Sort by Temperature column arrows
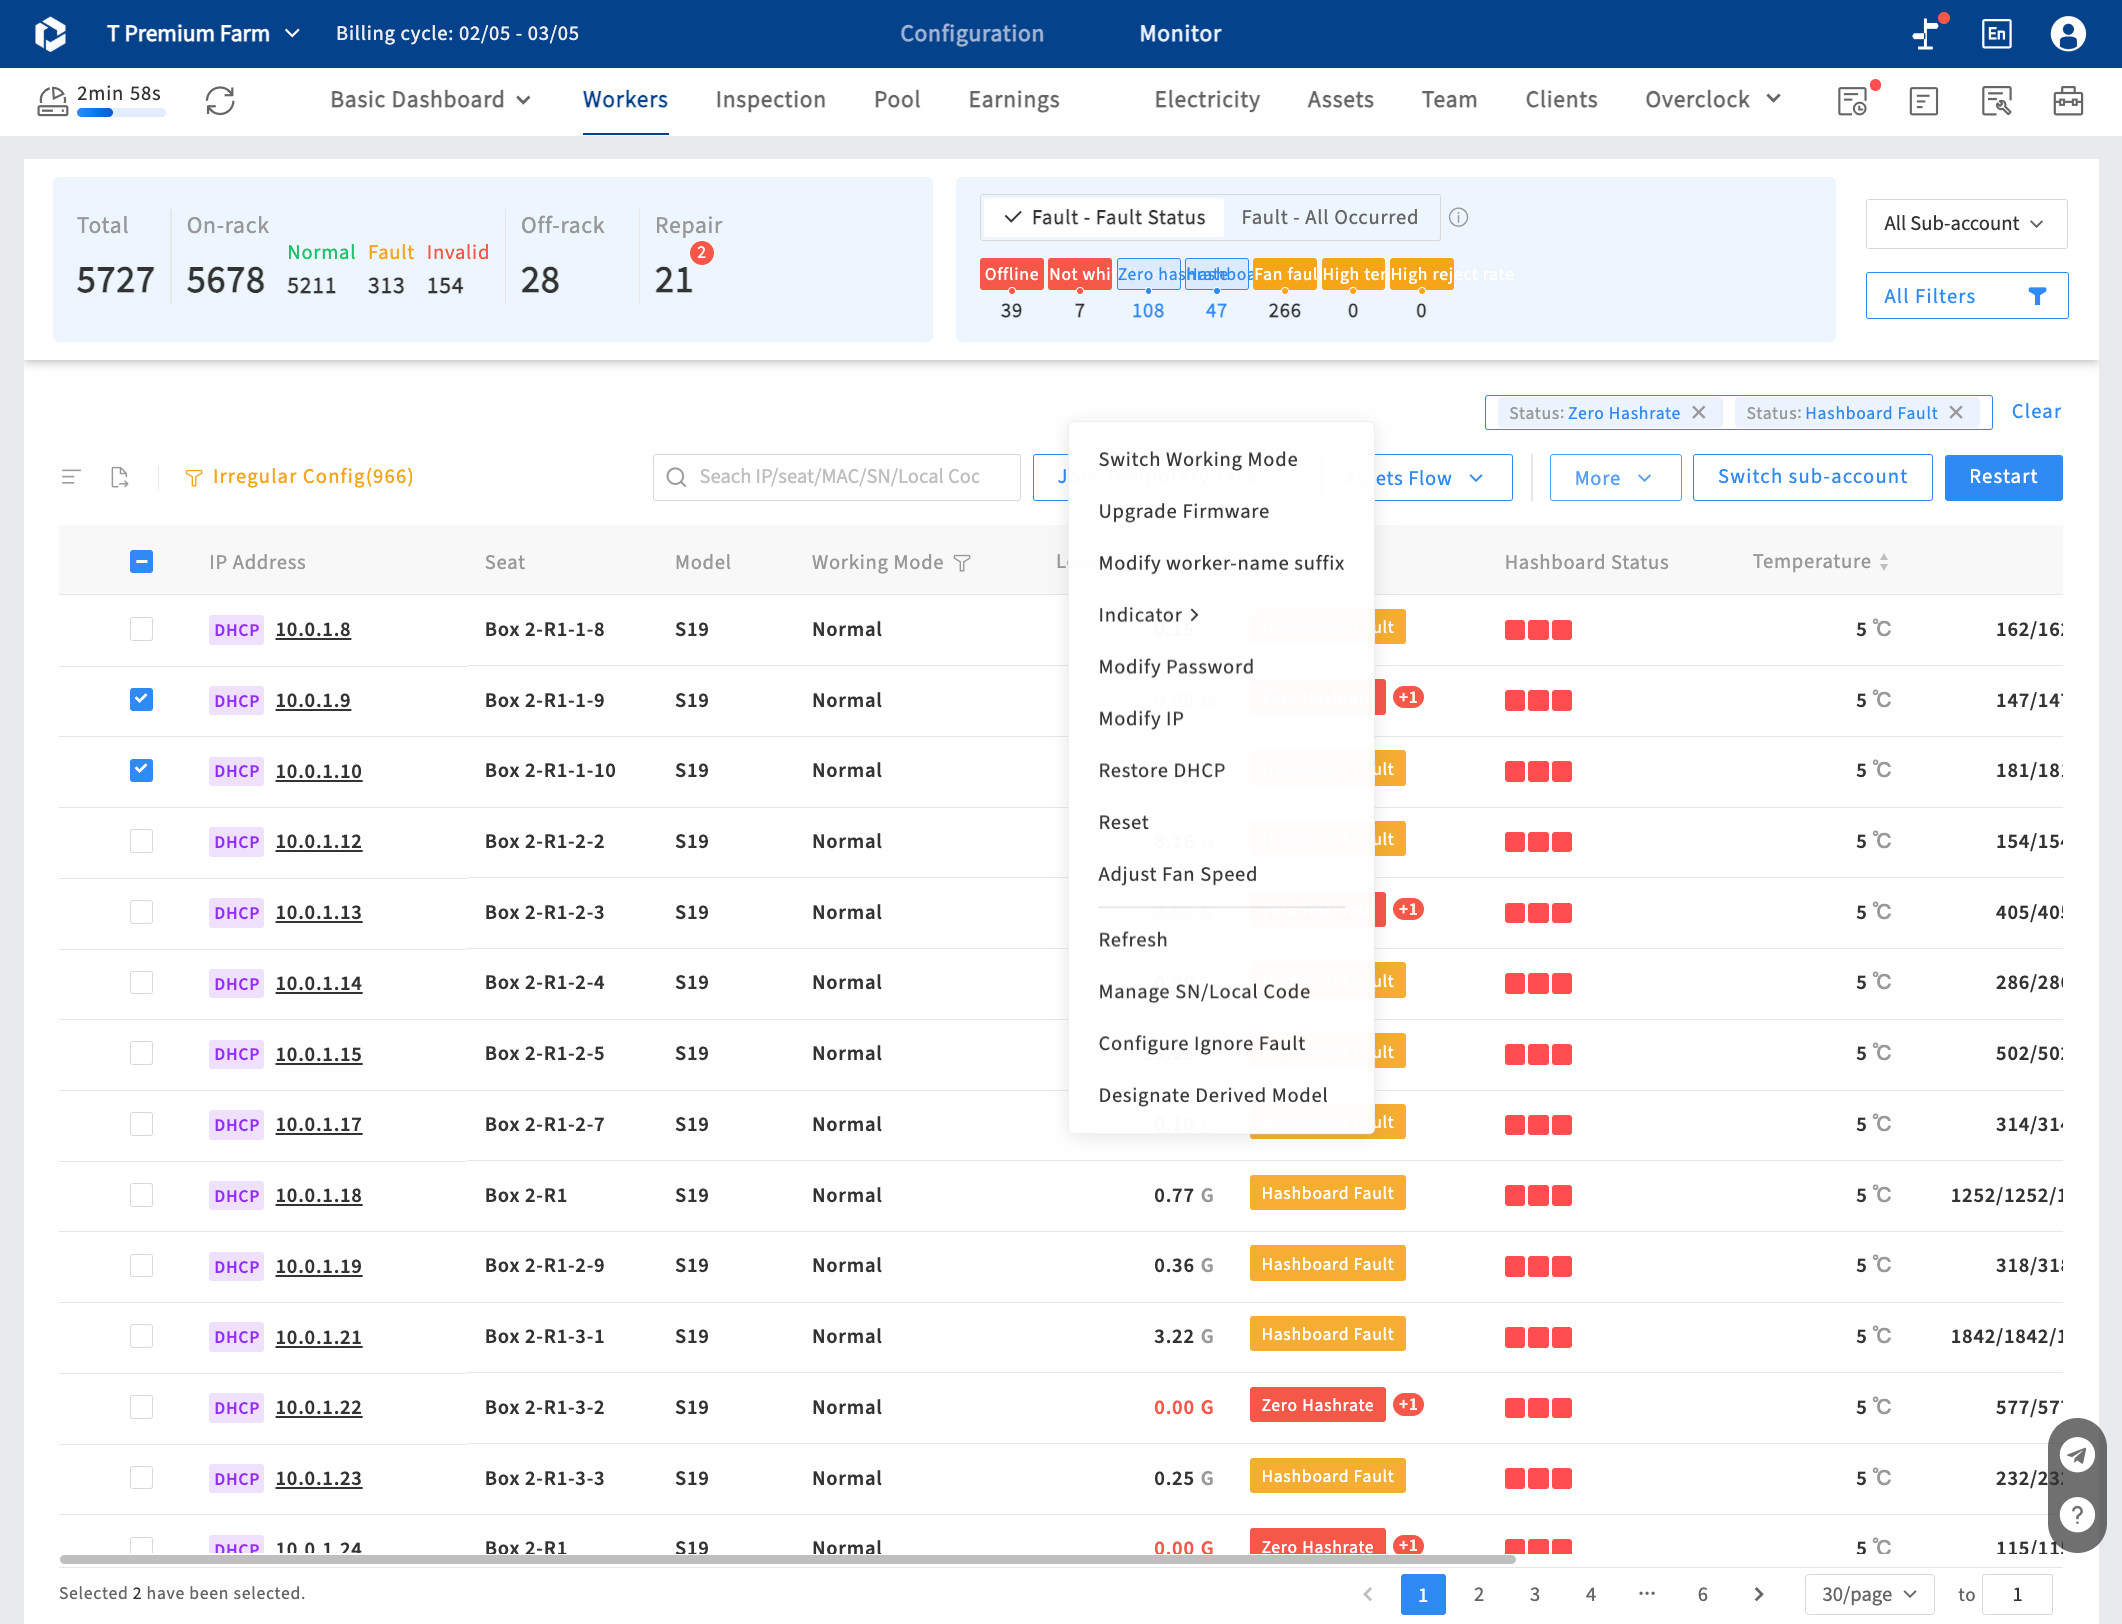 pyautogui.click(x=1884, y=562)
